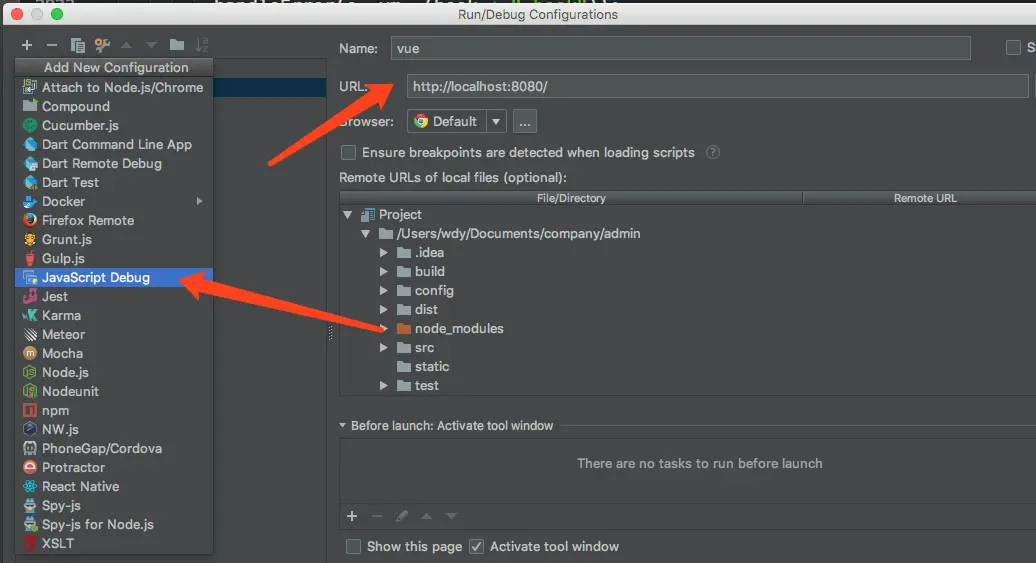Open the Docker submenu arrow
Image resolution: width=1036 pixels, height=563 pixels.
(x=199, y=202)
